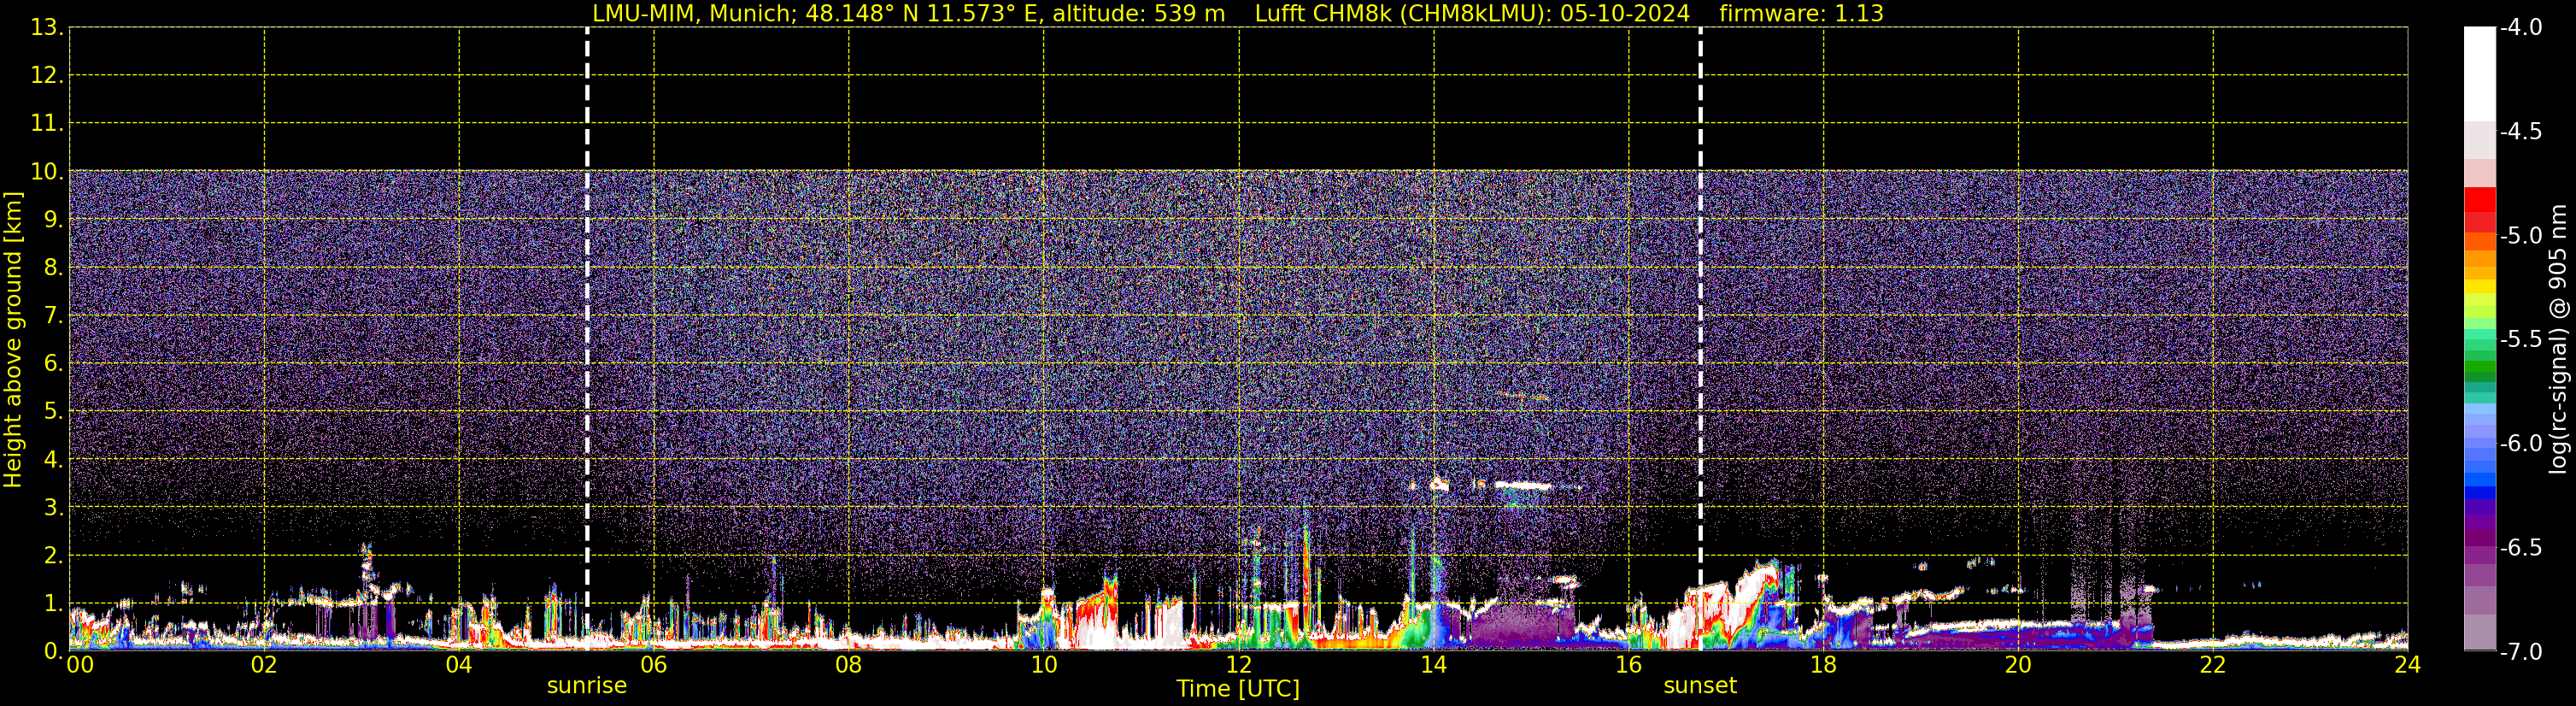This screenshot has height=706, width=2576.
Task: Click the "Lufft CHM8k (CHM8kLMU): 05-10-2024" title text
Action: point(1472,14)
